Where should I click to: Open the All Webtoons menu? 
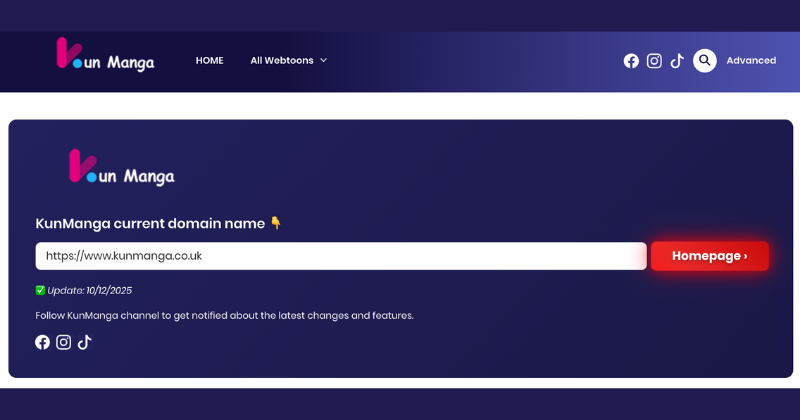(281, 61)
